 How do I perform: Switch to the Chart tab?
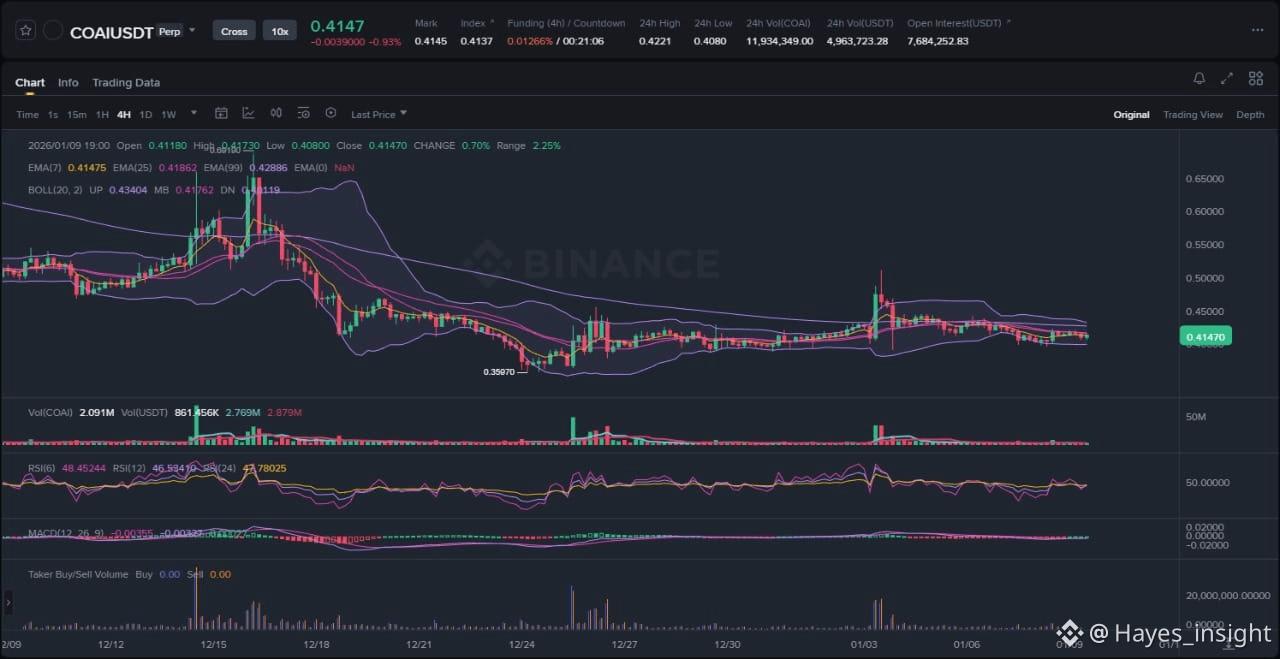tap(30, 83)
